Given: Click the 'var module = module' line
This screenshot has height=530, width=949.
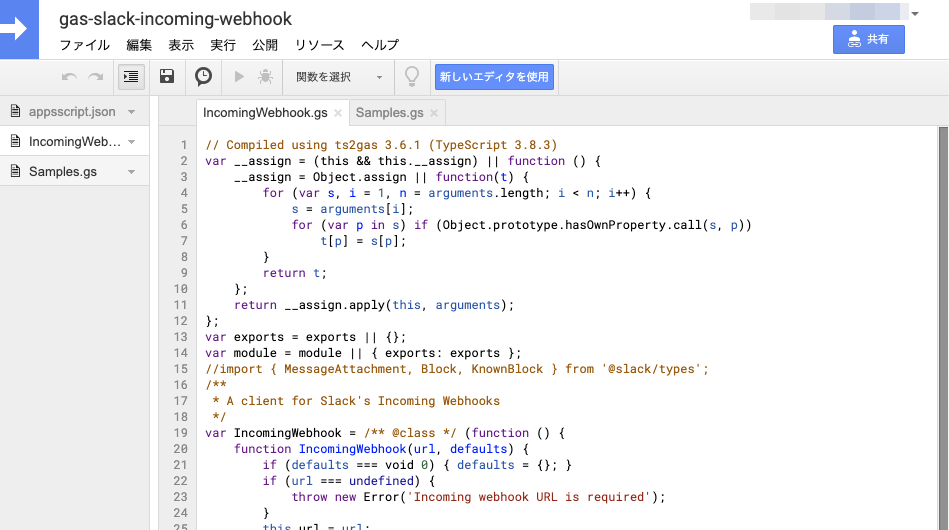Looking at the screenshot, I should (x=363, y=353).
